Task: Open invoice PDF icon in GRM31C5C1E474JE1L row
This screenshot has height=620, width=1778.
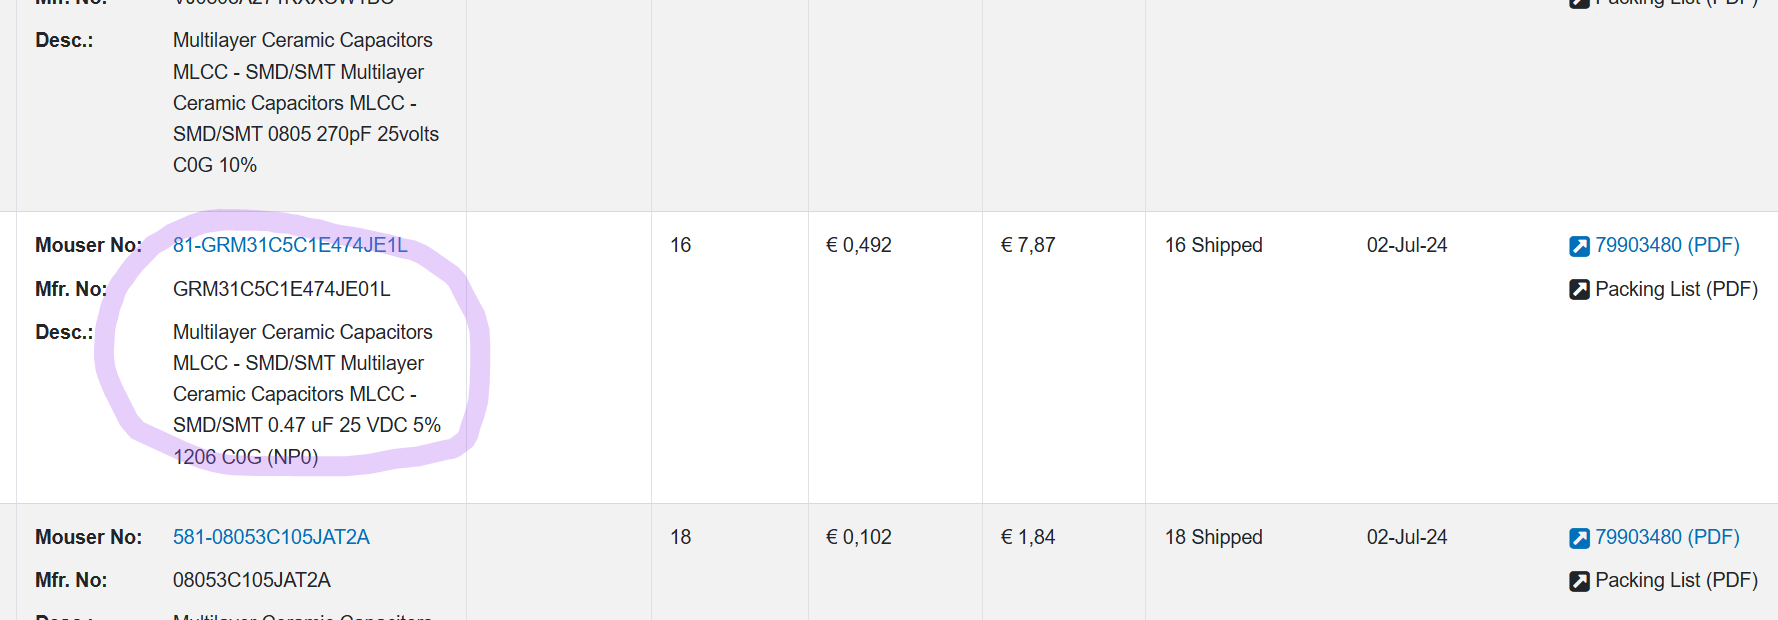Action: pyautogui.click(x=1579, y=246)
